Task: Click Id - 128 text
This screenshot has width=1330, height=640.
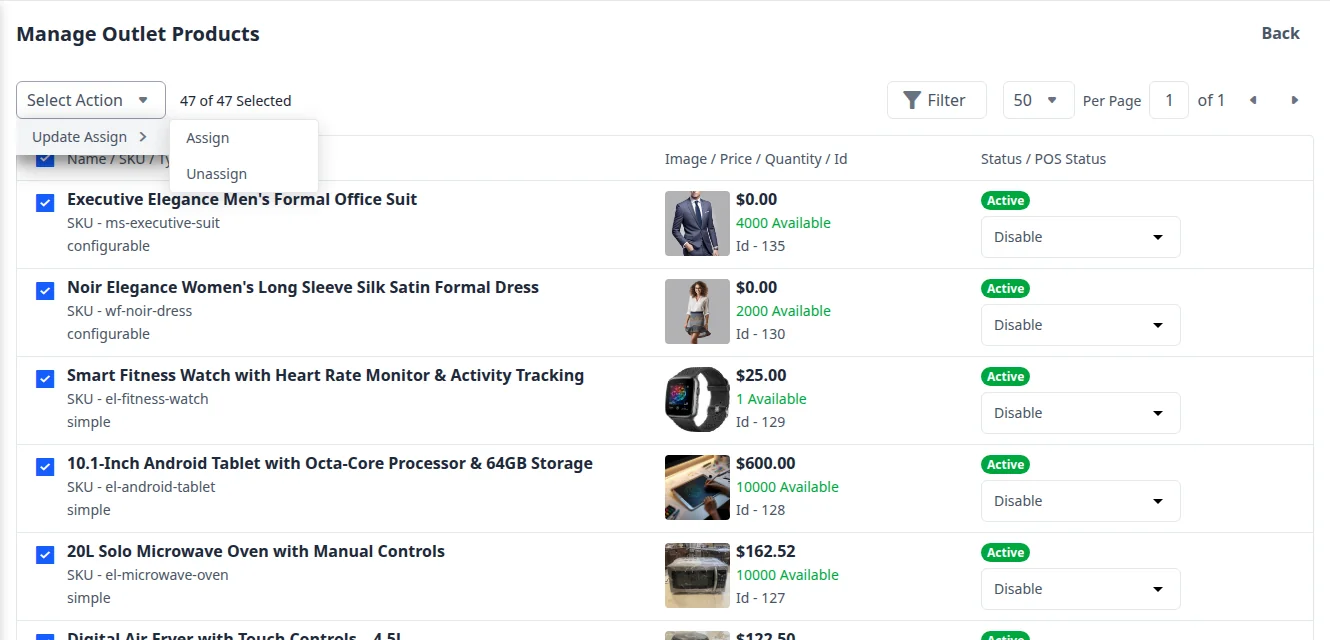Action: 761,510
